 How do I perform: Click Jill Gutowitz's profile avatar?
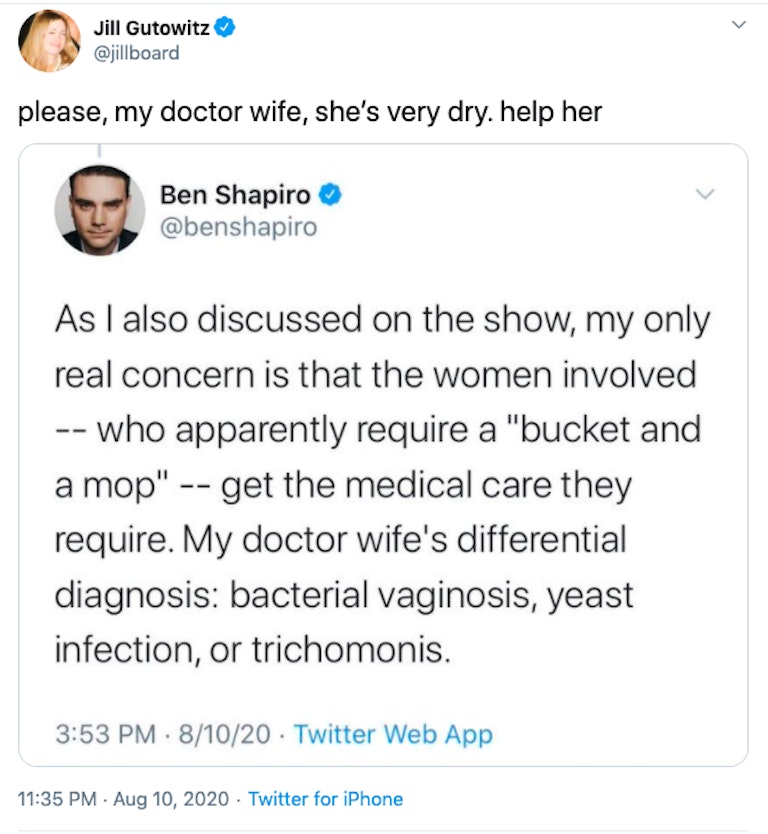tap(49, 41)
